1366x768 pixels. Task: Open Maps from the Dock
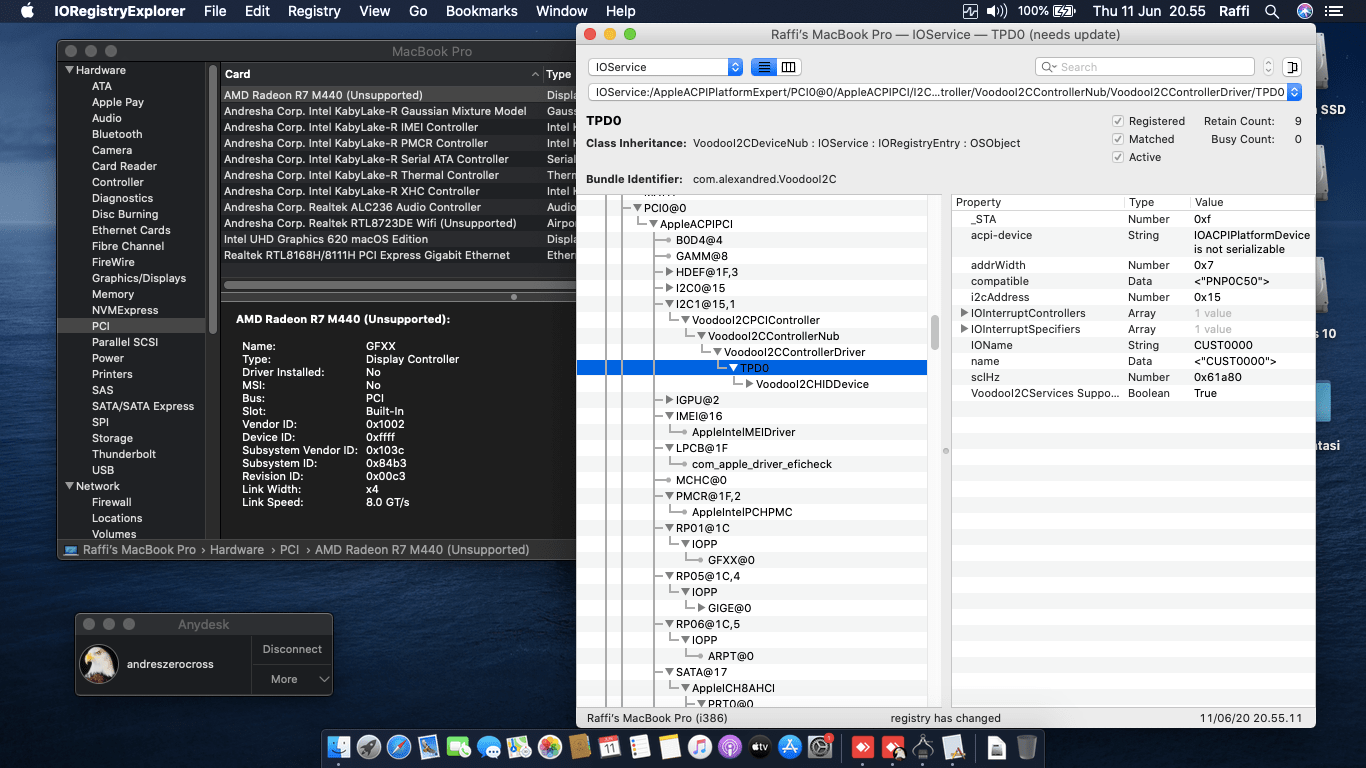[x=519, y=746]
